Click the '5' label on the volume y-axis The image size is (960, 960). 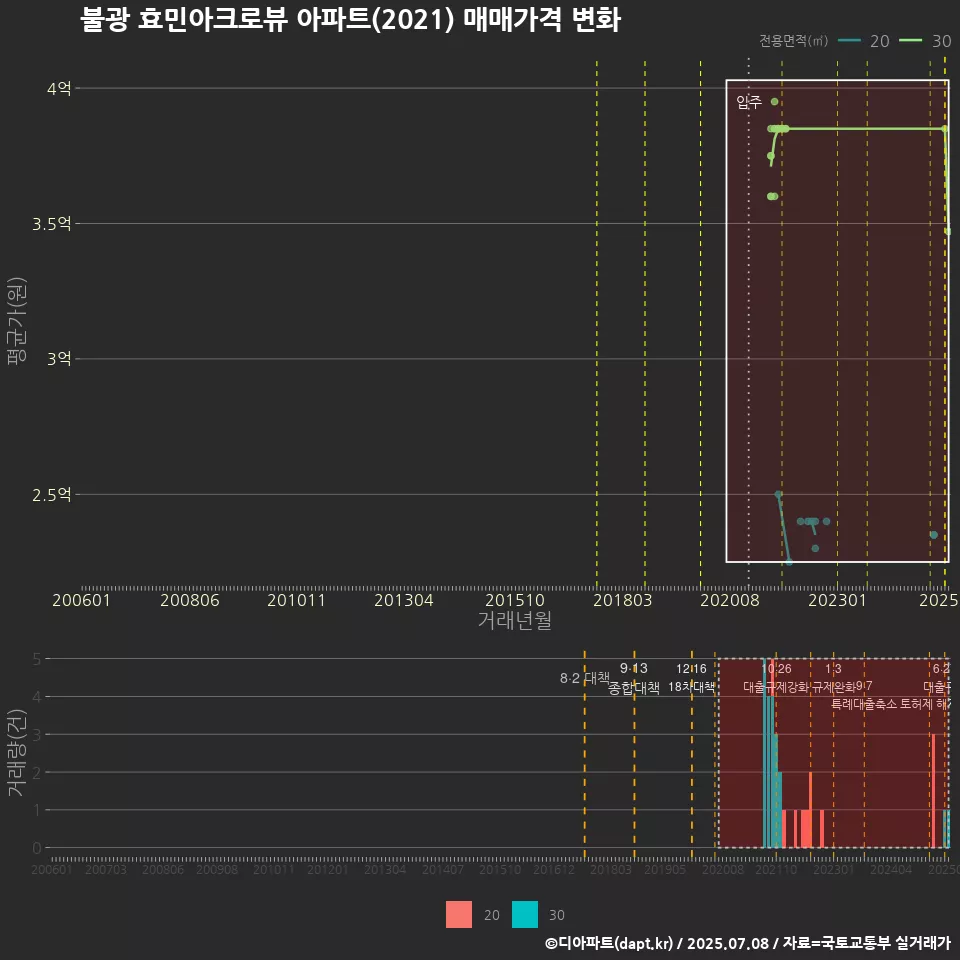(37, 659)
